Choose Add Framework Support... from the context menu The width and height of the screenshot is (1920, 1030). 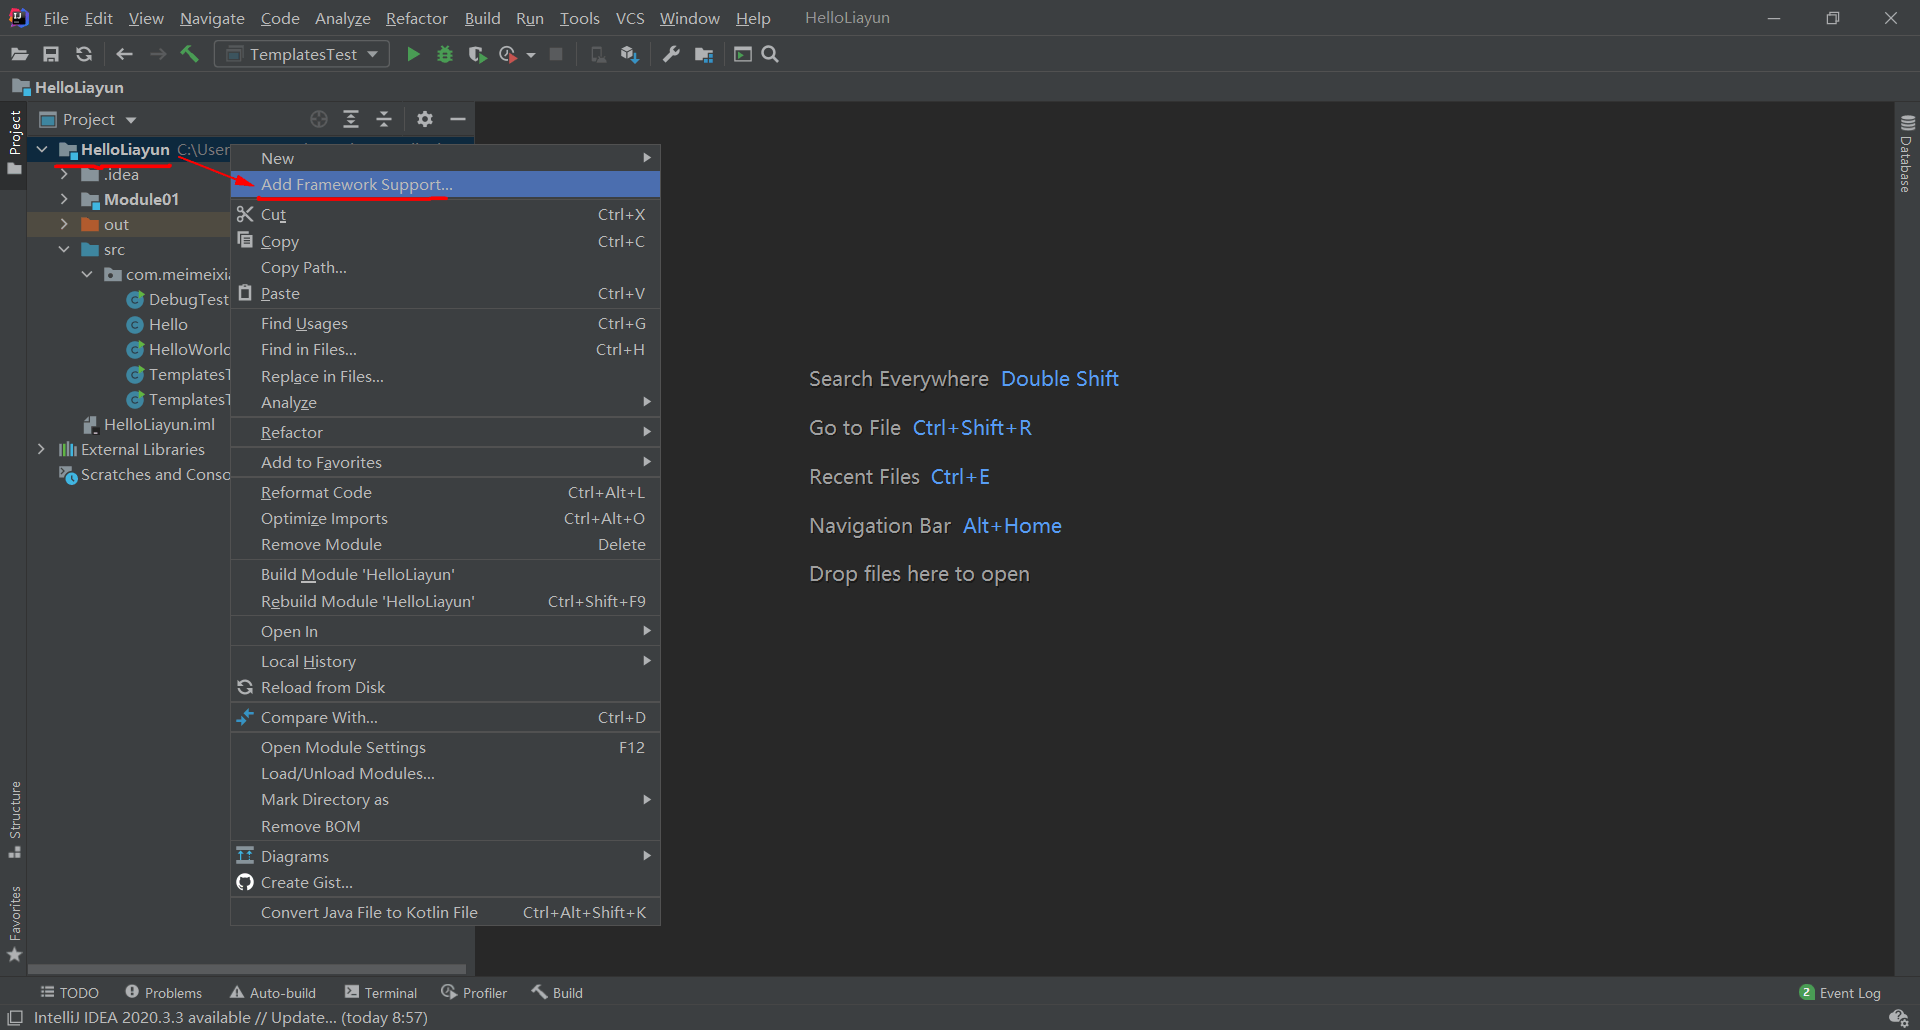445,184
